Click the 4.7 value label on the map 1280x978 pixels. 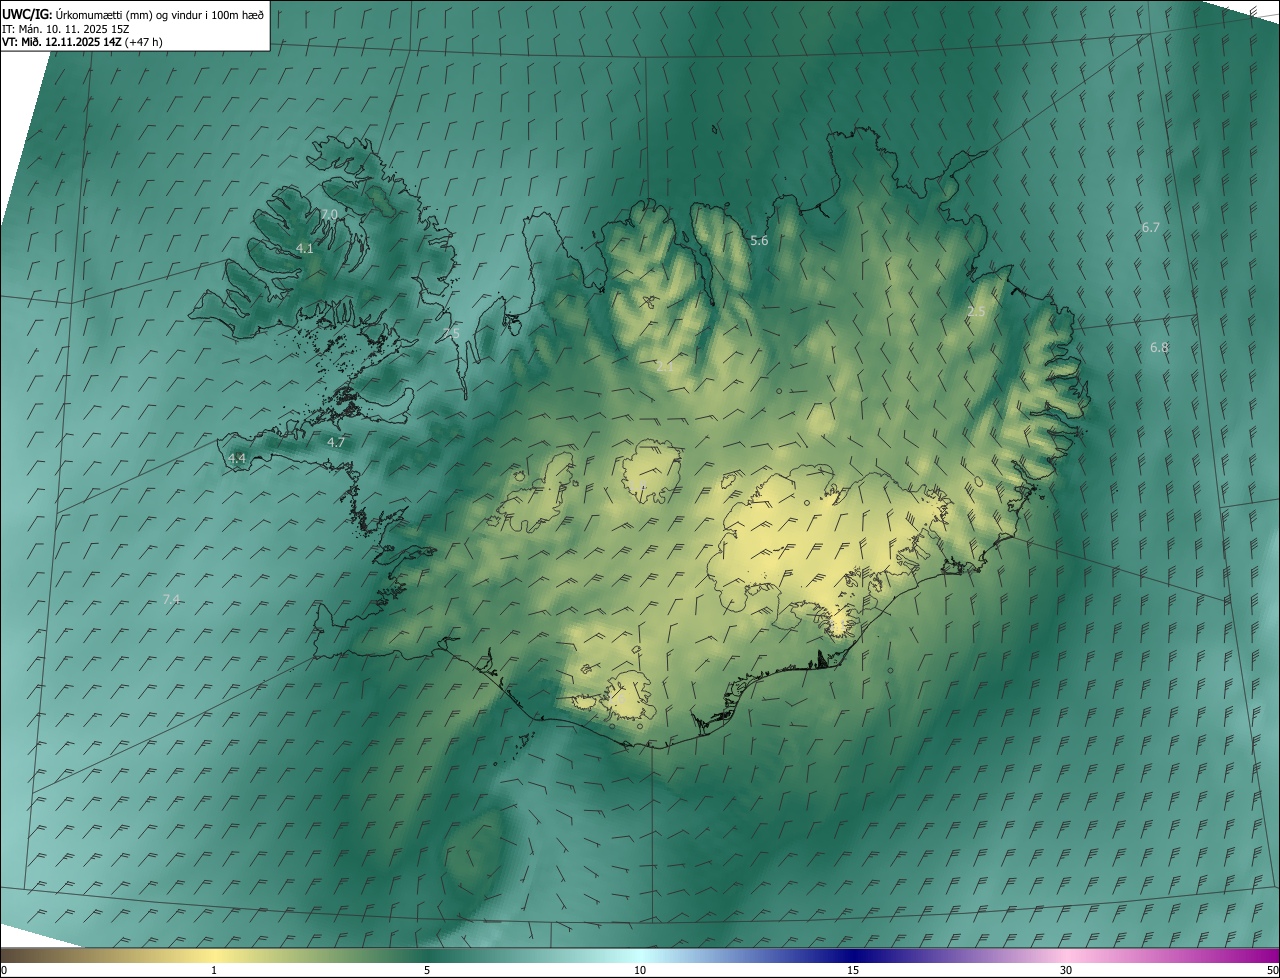tap(336, 442)
